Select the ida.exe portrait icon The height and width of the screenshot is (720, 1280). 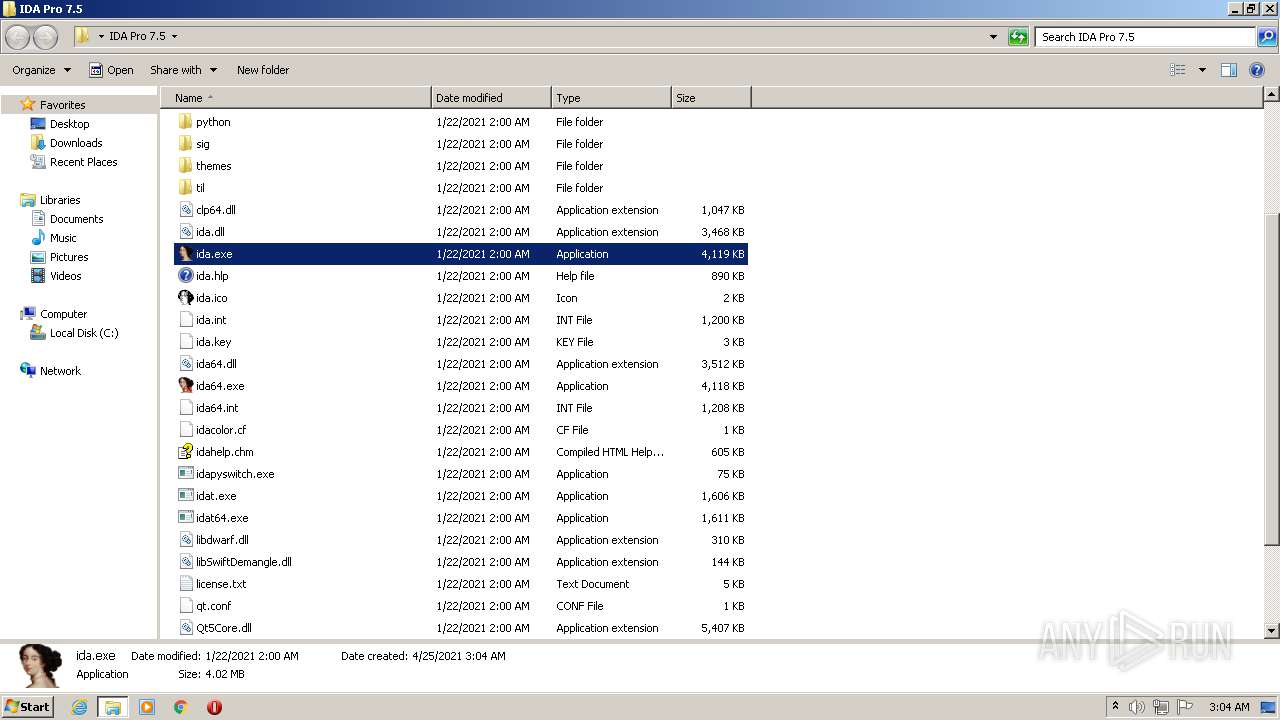click(x=185, y=254)
